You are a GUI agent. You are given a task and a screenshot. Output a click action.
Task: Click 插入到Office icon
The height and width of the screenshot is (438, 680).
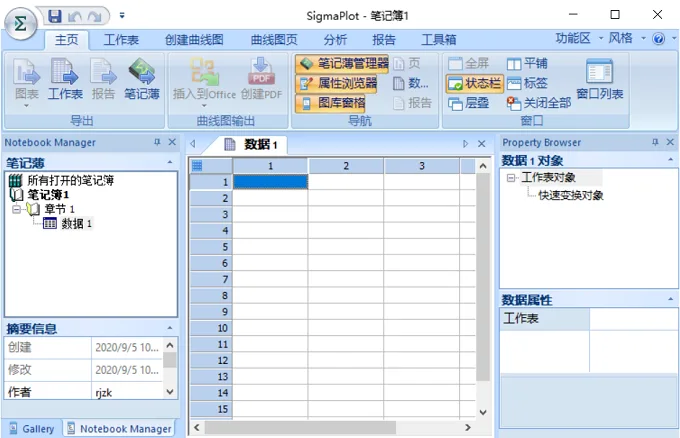[204, 82]
